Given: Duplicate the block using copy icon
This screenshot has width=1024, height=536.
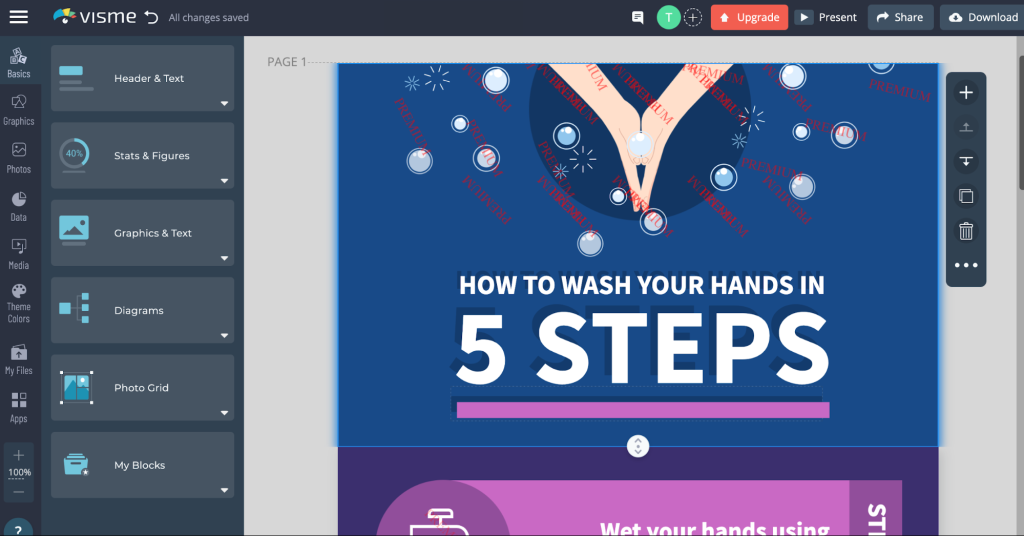Looking at the screenshot, I should tap(966, 196).
